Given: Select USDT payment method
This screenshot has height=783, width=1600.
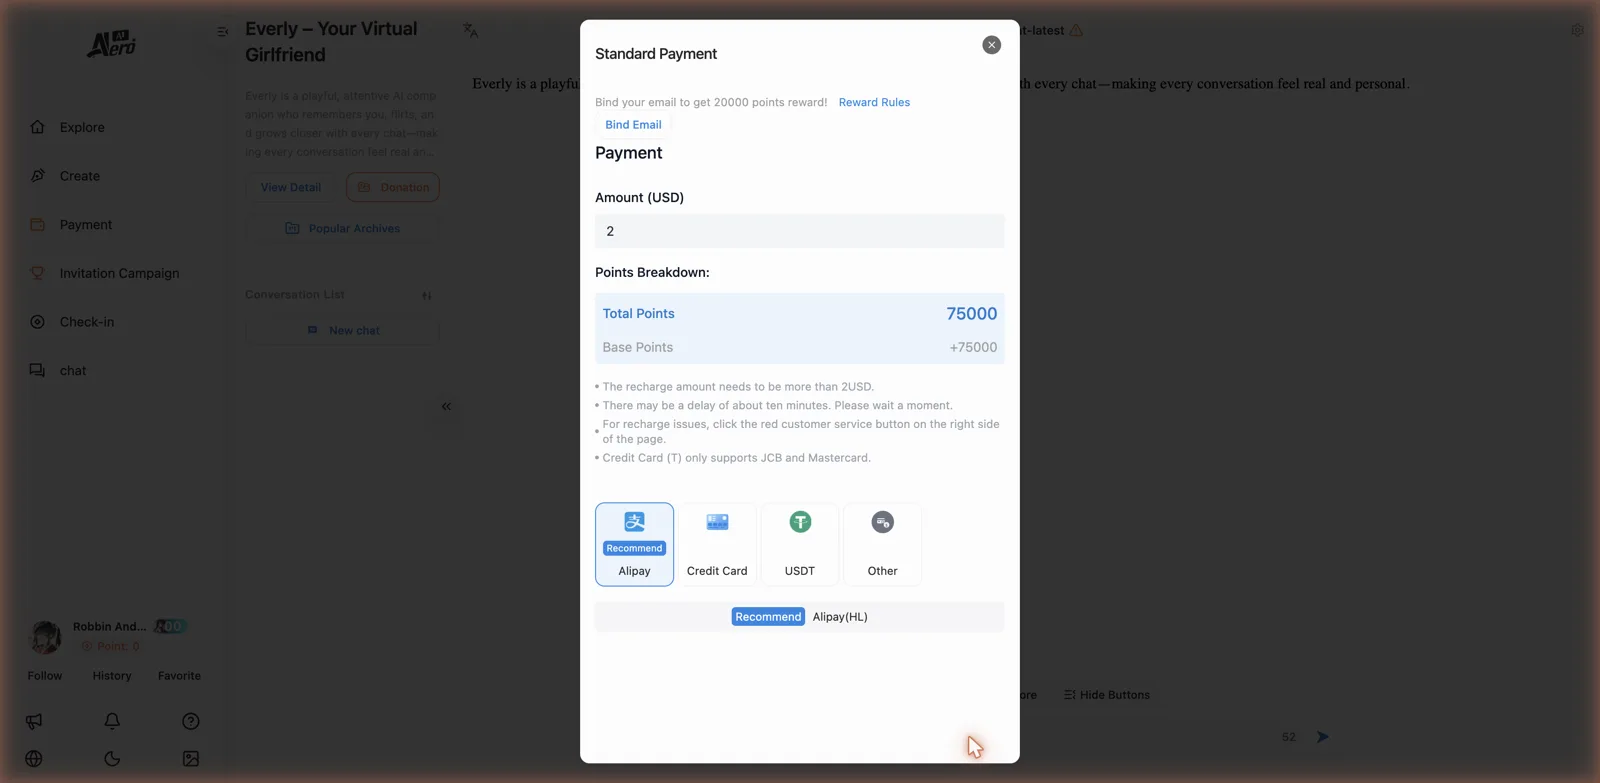Looking at the screenshot, I should coord(800,544).
